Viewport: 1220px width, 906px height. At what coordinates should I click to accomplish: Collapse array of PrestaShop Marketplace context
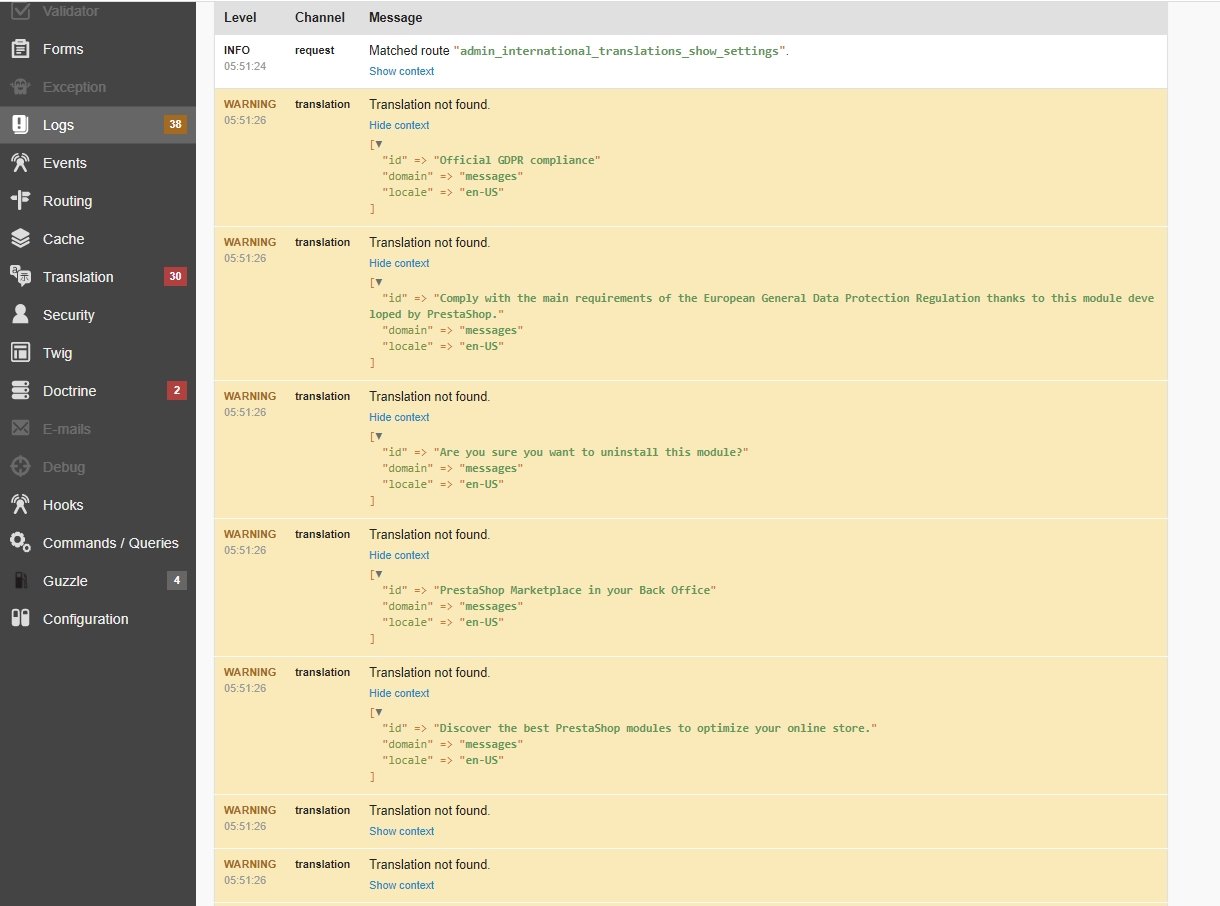point(379,574)
